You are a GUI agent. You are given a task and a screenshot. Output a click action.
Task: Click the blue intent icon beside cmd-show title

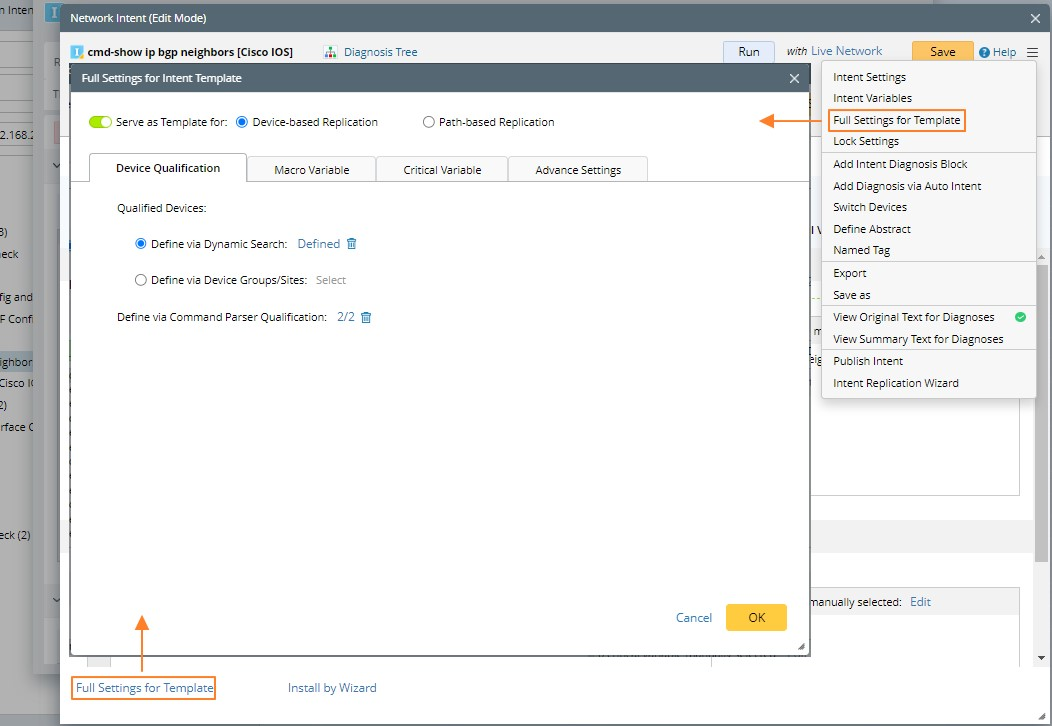(x=77, y=52)
